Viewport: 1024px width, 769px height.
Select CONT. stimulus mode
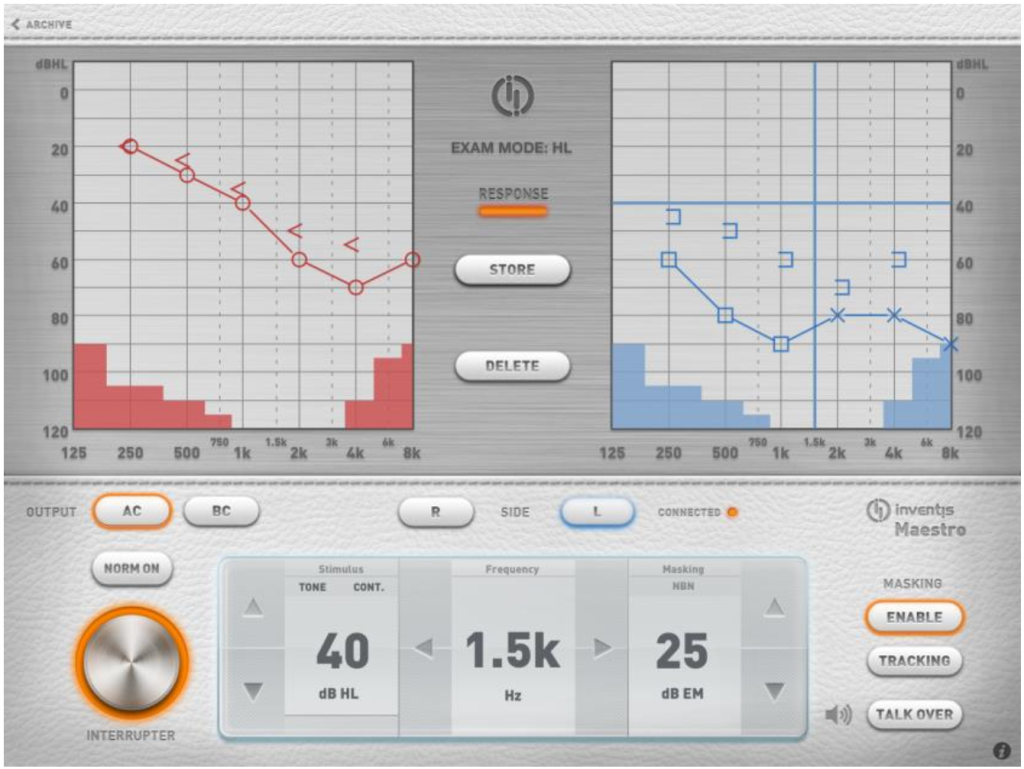pyautogui.click(x=369, y=588)
